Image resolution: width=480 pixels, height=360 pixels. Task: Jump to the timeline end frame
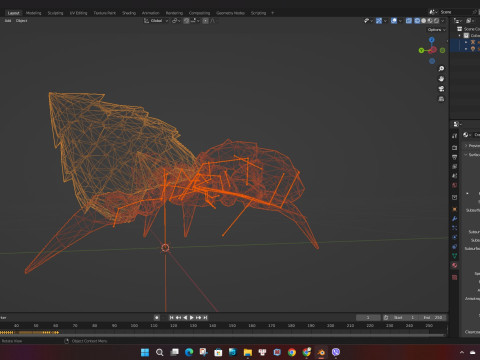[205, 318]
